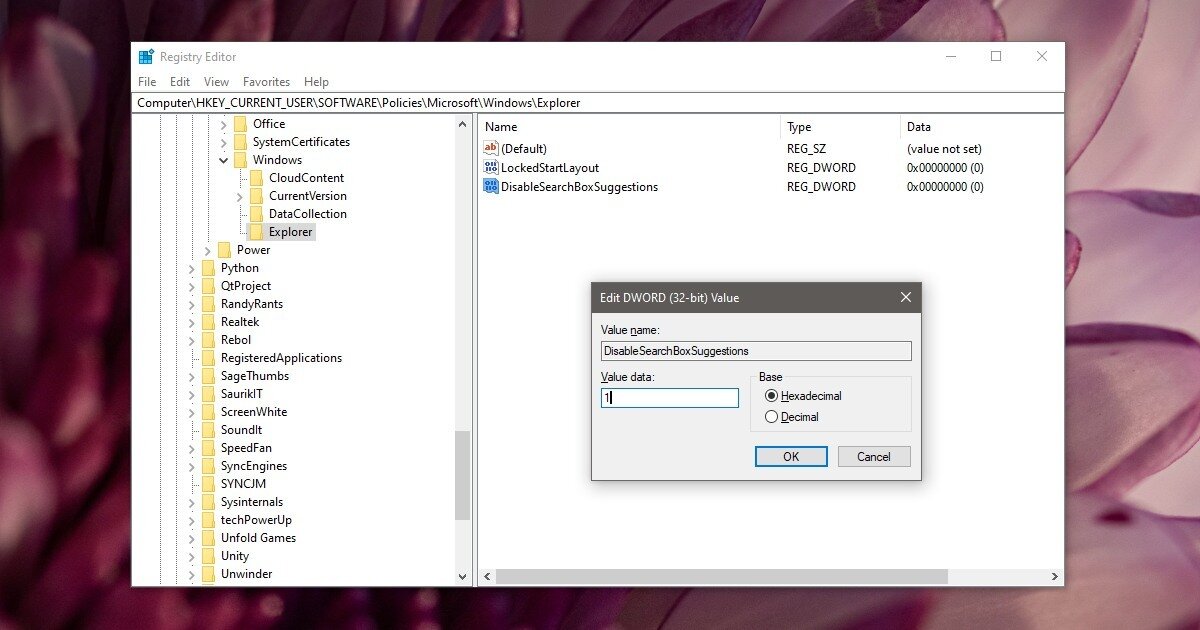
Task: Open the Favorites menu
Action: [266, 81]
